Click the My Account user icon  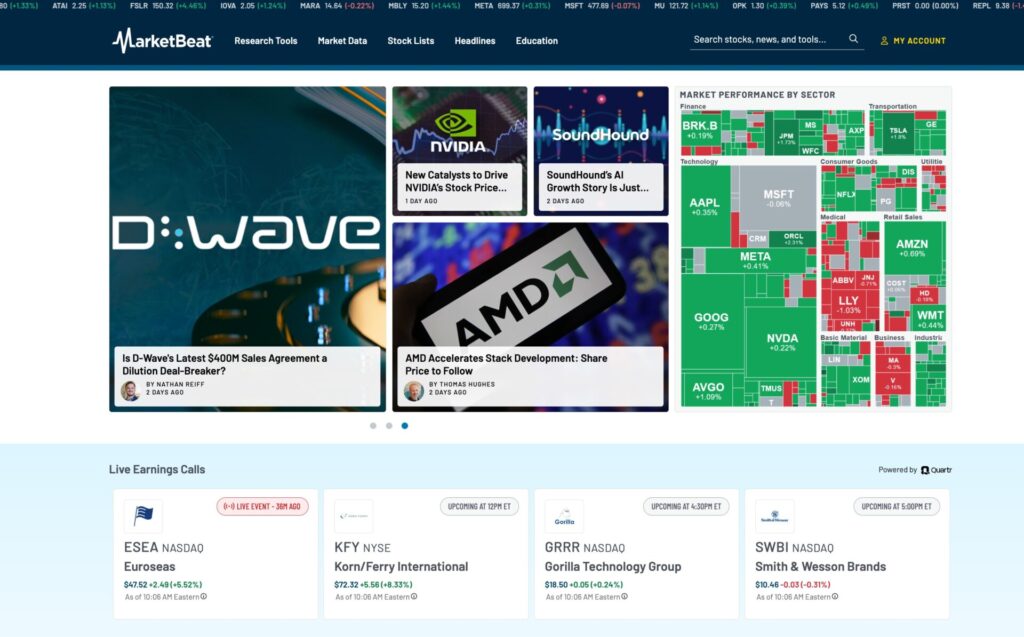pos(884,41)
